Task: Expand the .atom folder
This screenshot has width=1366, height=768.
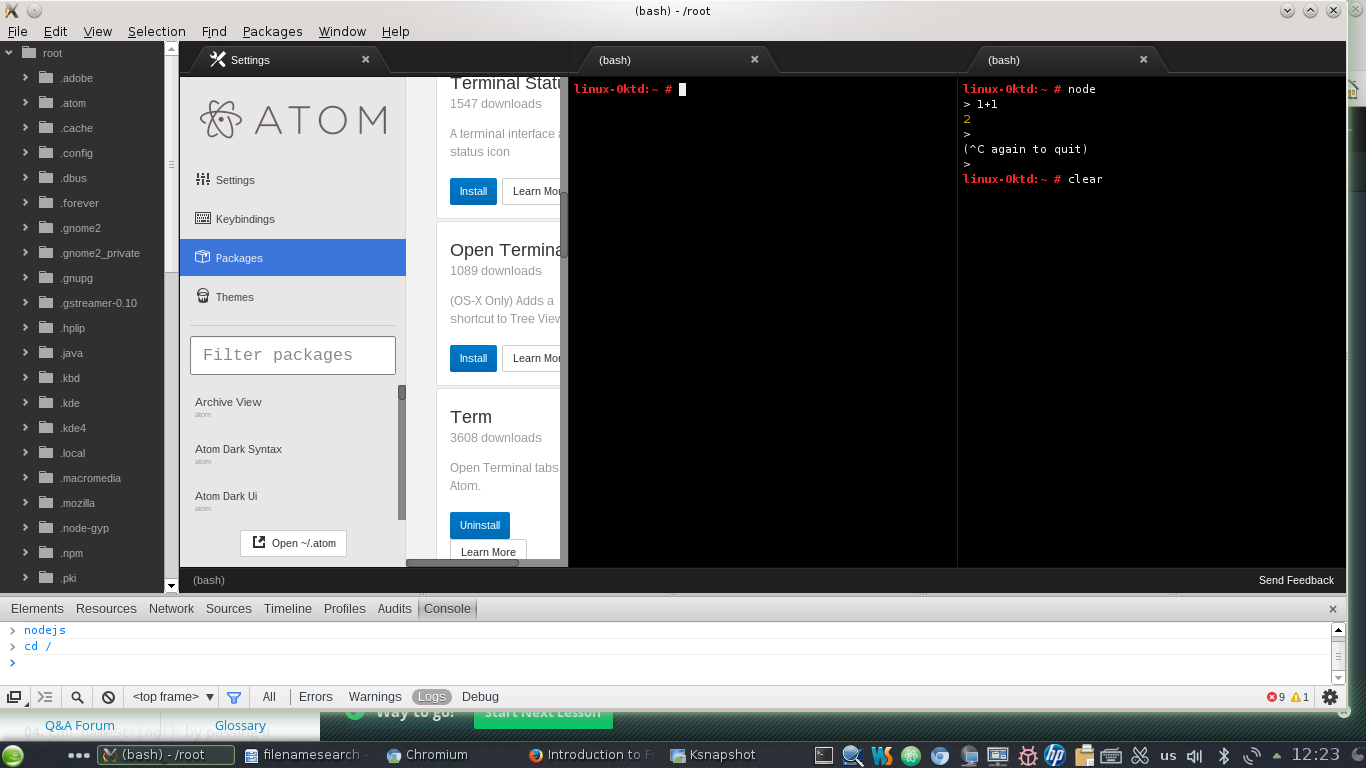Action: click(26, 103)
